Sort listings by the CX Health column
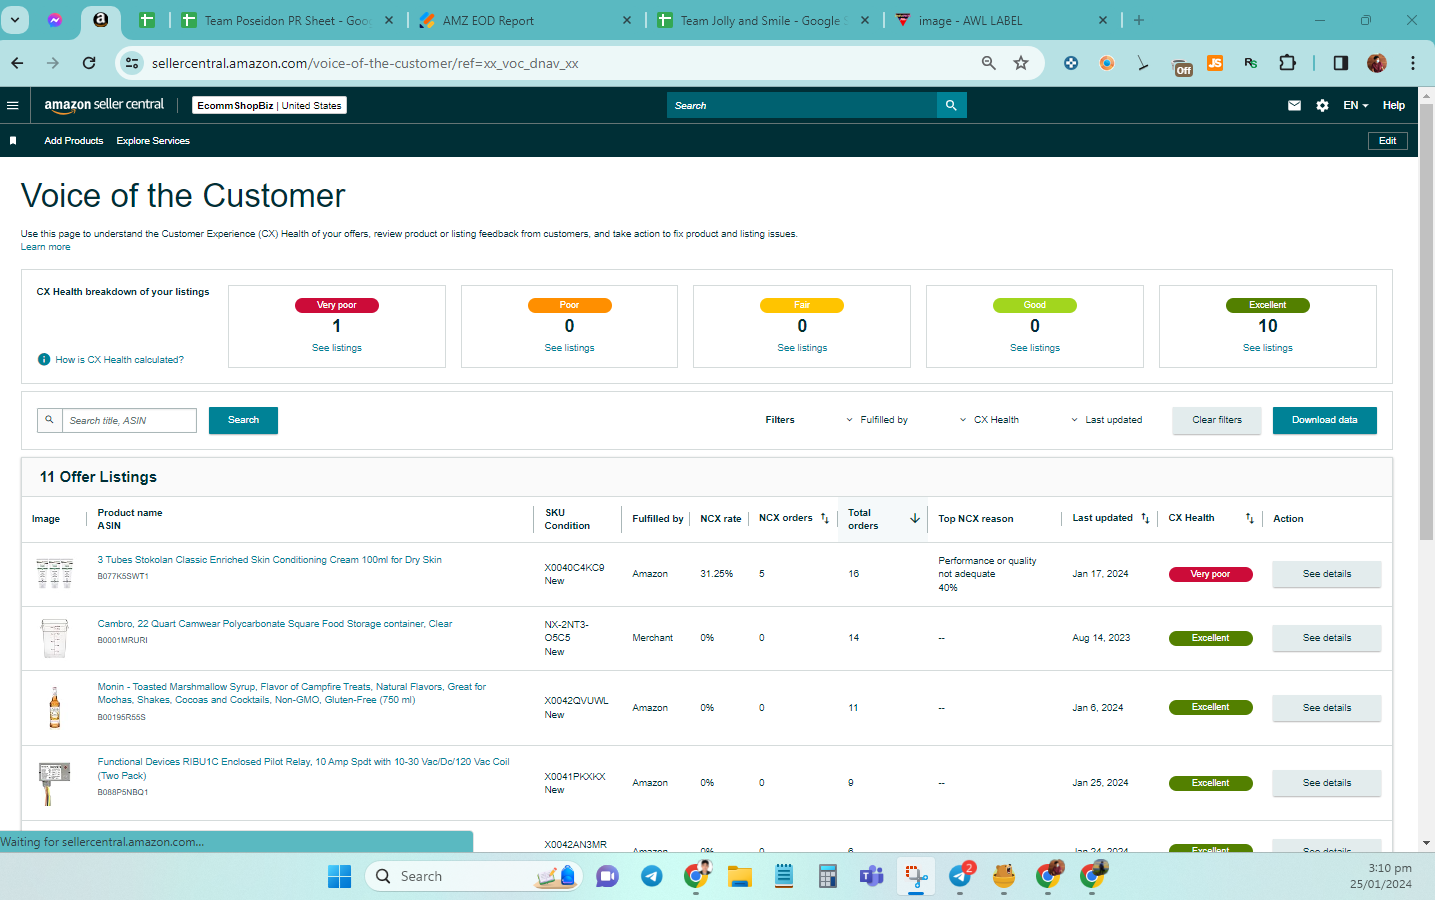 pyautogui.click(x=1249, y=518)
